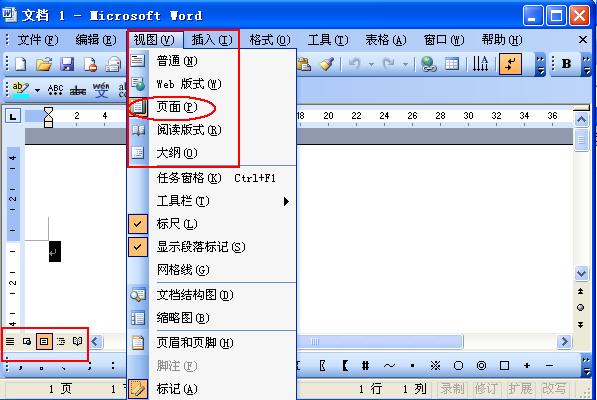Open the Undo history dropdown arrow
The height and width of the screenshot is (400, 597).
tap(371, 64)
